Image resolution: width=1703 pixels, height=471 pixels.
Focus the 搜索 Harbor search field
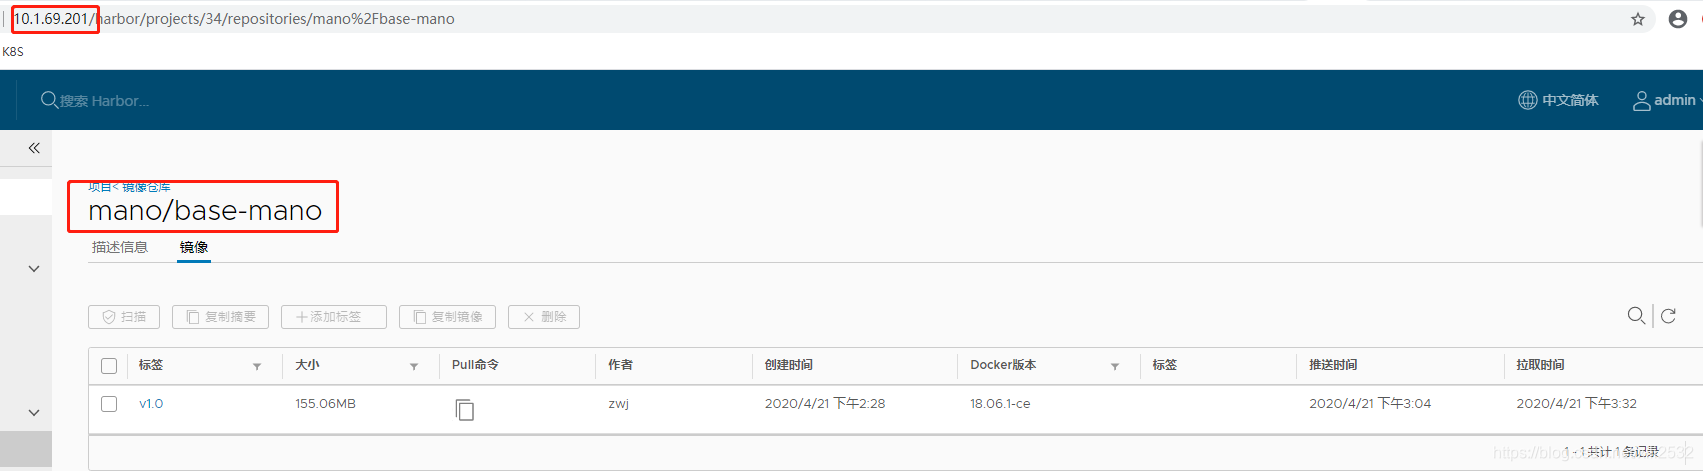(104, 100)
